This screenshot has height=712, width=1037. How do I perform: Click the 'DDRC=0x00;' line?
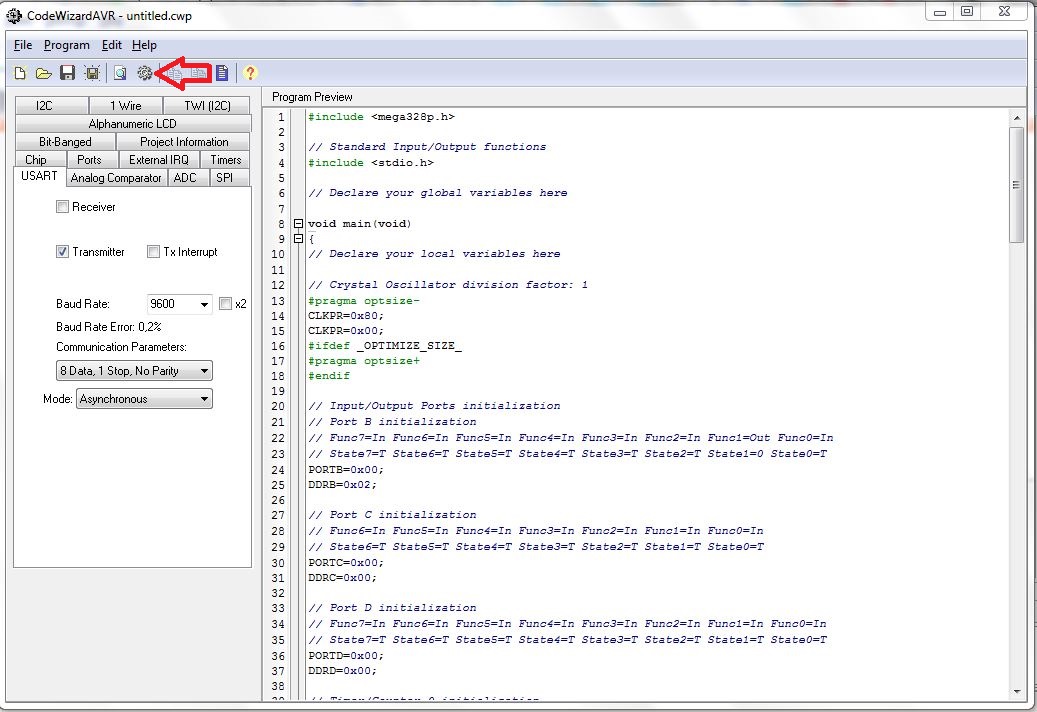(x=343, y=578)
